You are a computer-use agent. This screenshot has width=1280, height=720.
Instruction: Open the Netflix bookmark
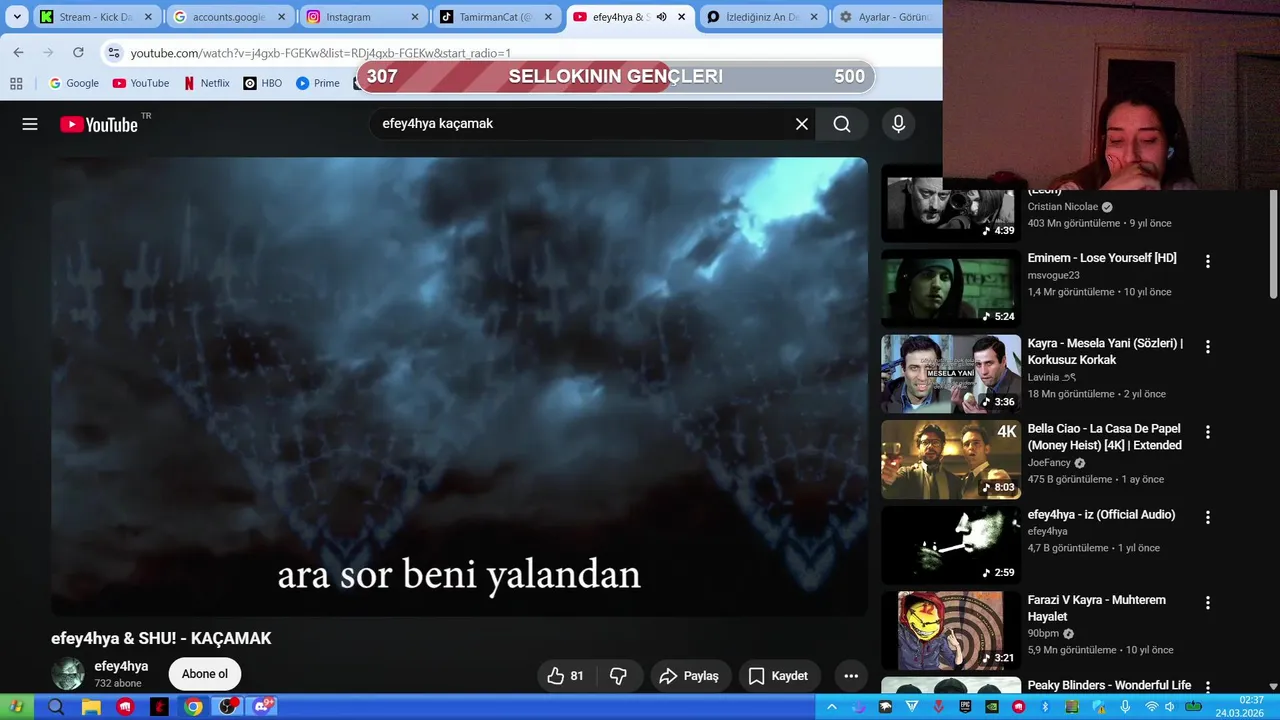coord(206,83)
